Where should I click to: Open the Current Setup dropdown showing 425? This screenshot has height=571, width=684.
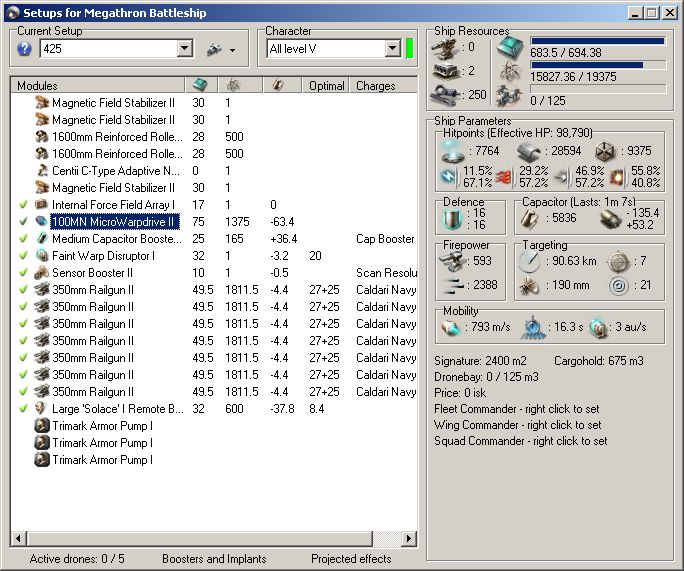click(x=184, y=49)
